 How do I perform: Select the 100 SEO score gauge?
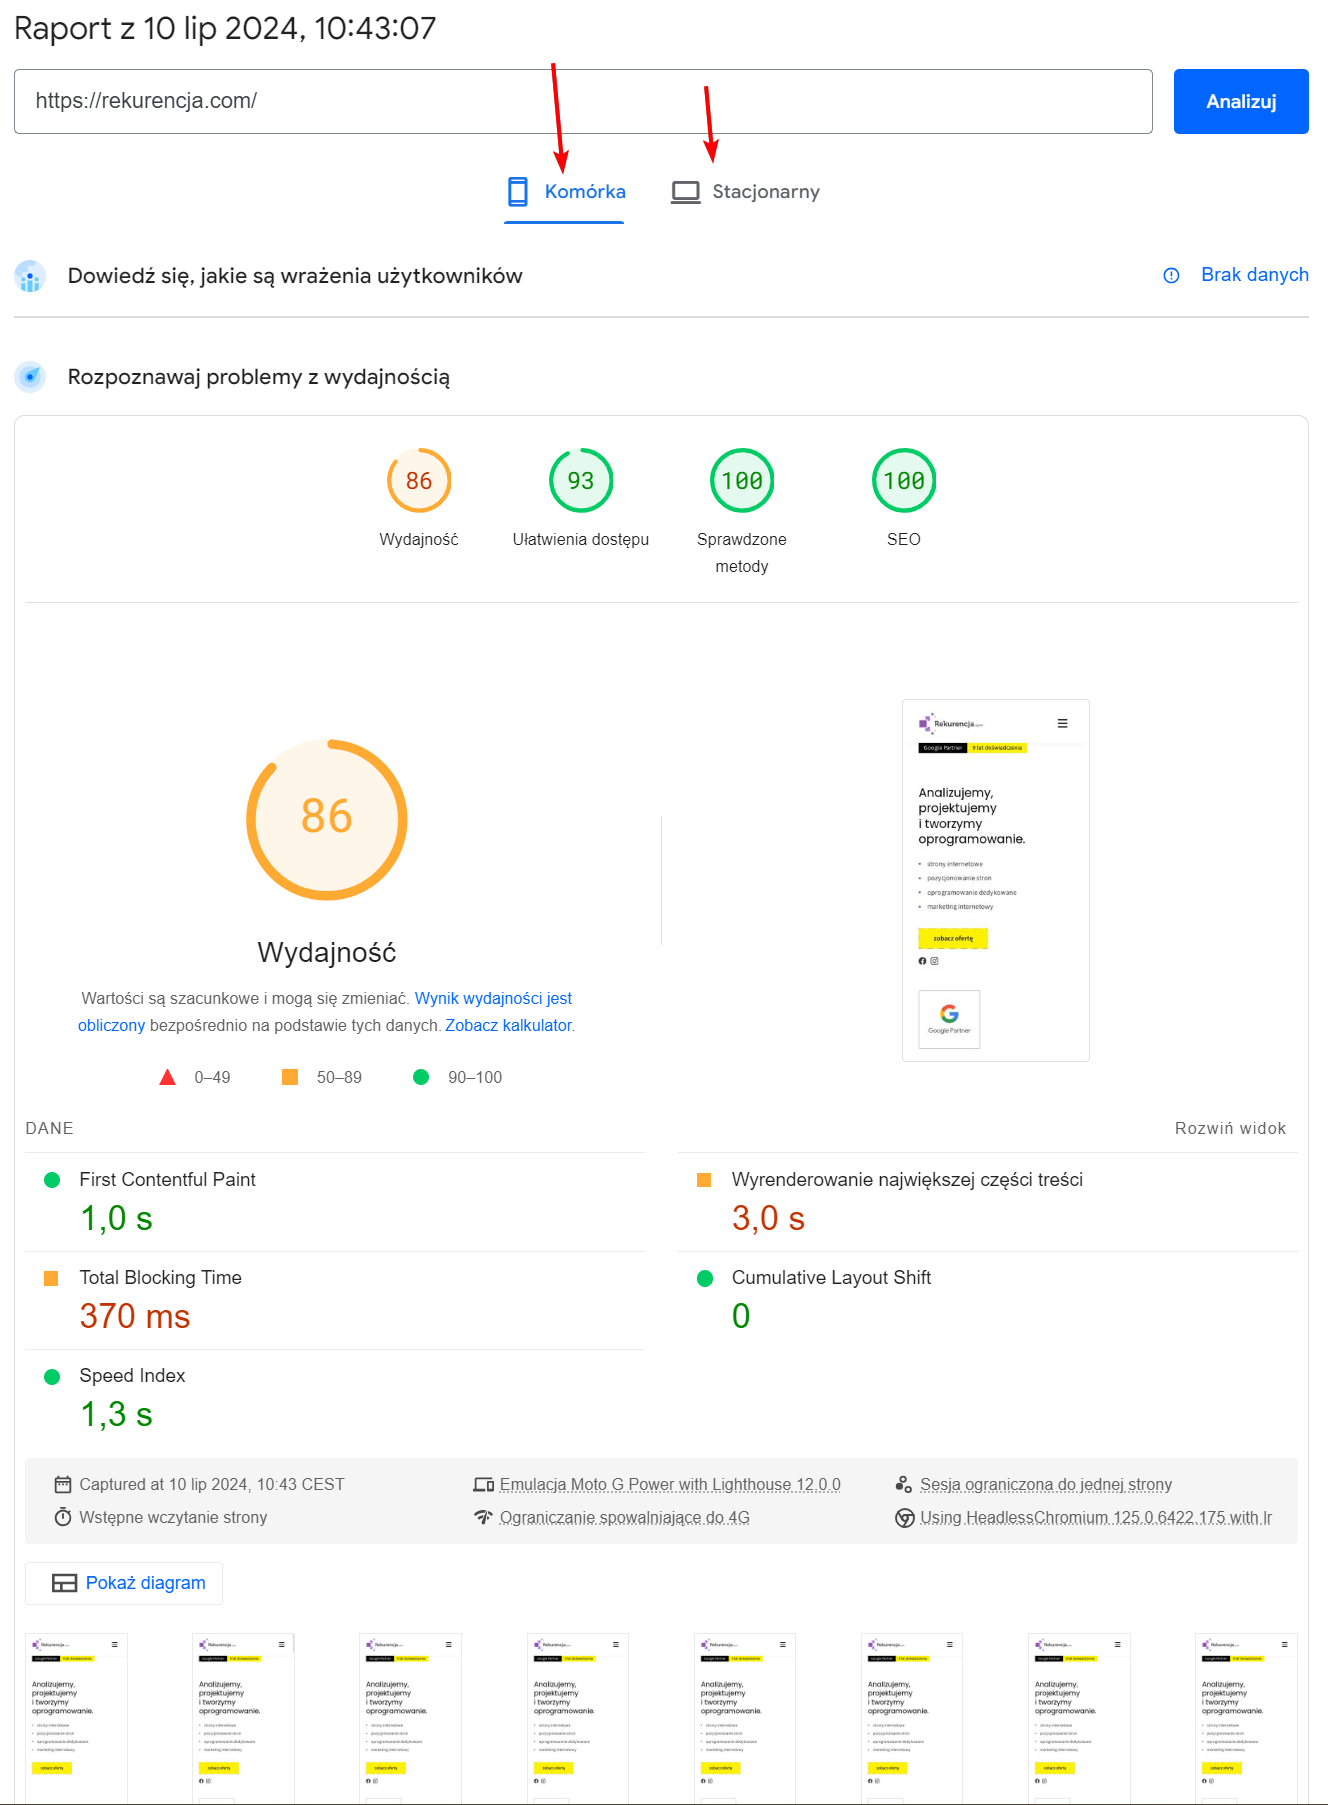[x=904, y=481]
